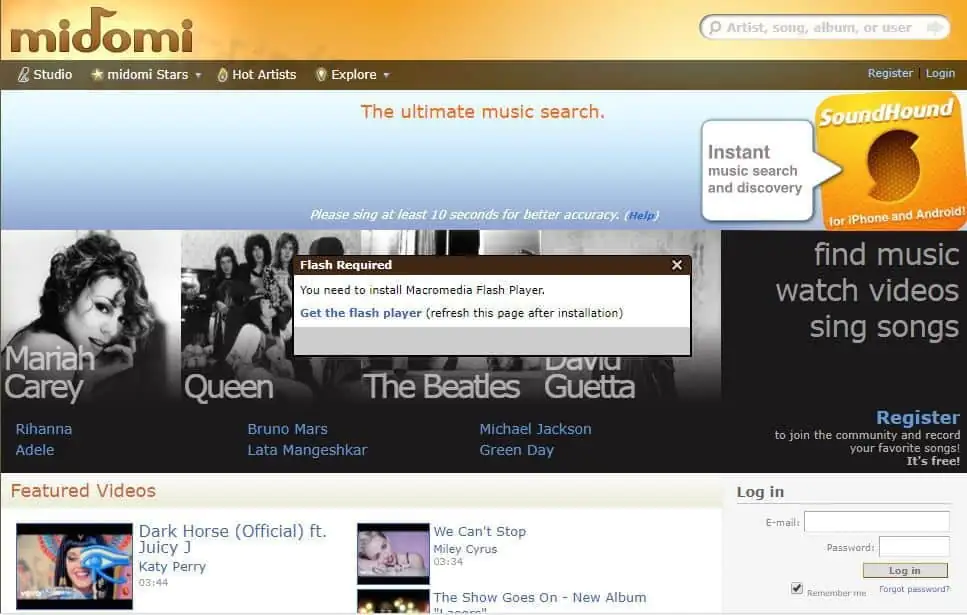The image size is (967, 615).
Task: Open the Michael Jackson artist link
Action: [x=535, y=429]
